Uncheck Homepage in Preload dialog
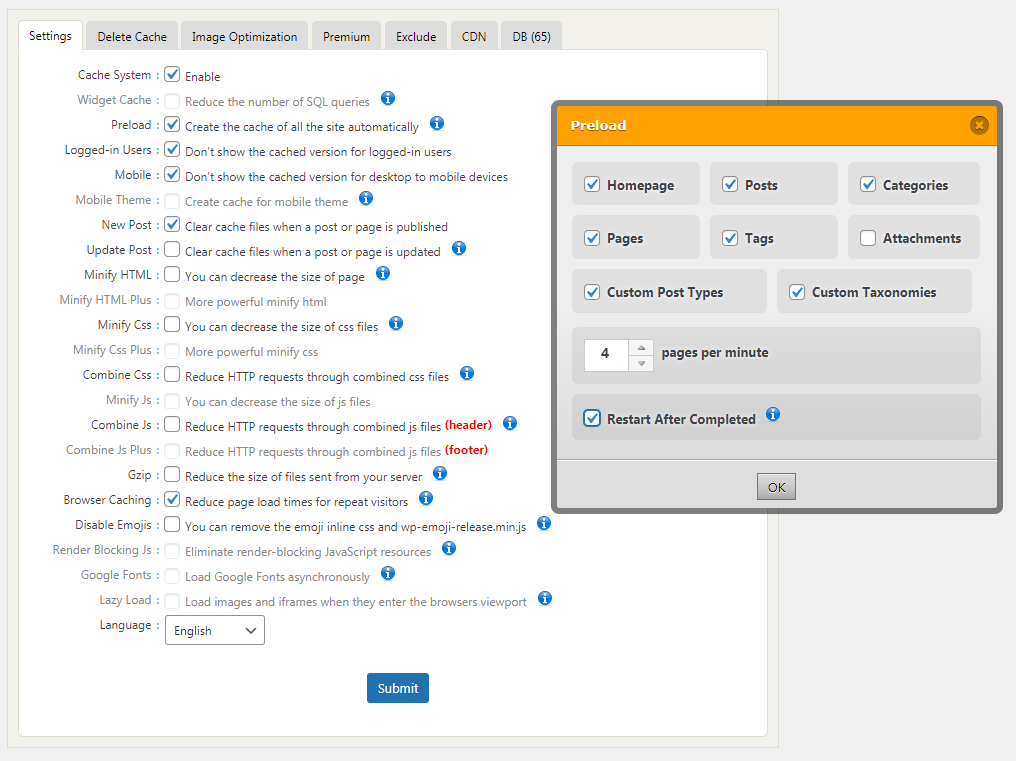 pyautogui.click(x=592, y=185)
